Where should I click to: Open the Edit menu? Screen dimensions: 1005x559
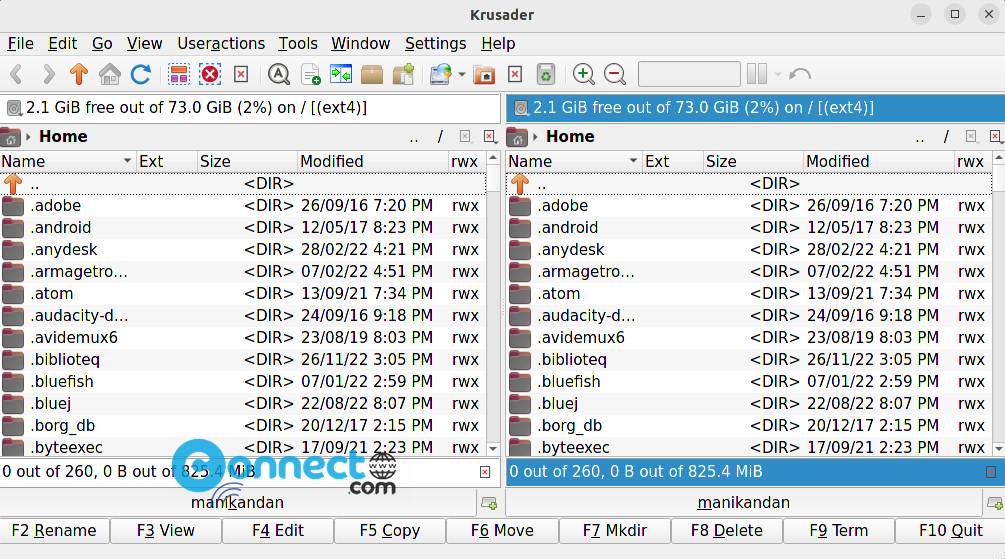tap(62, 44)
